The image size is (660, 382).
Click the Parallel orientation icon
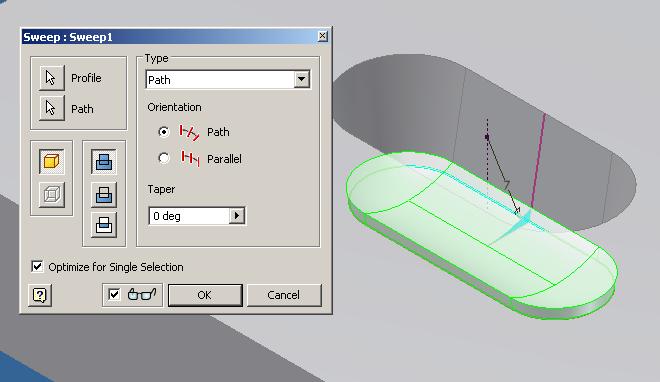[190, 158]
